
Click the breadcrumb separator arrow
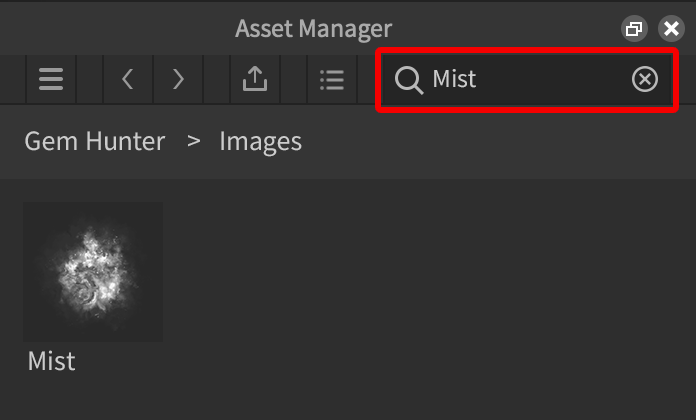193,141
